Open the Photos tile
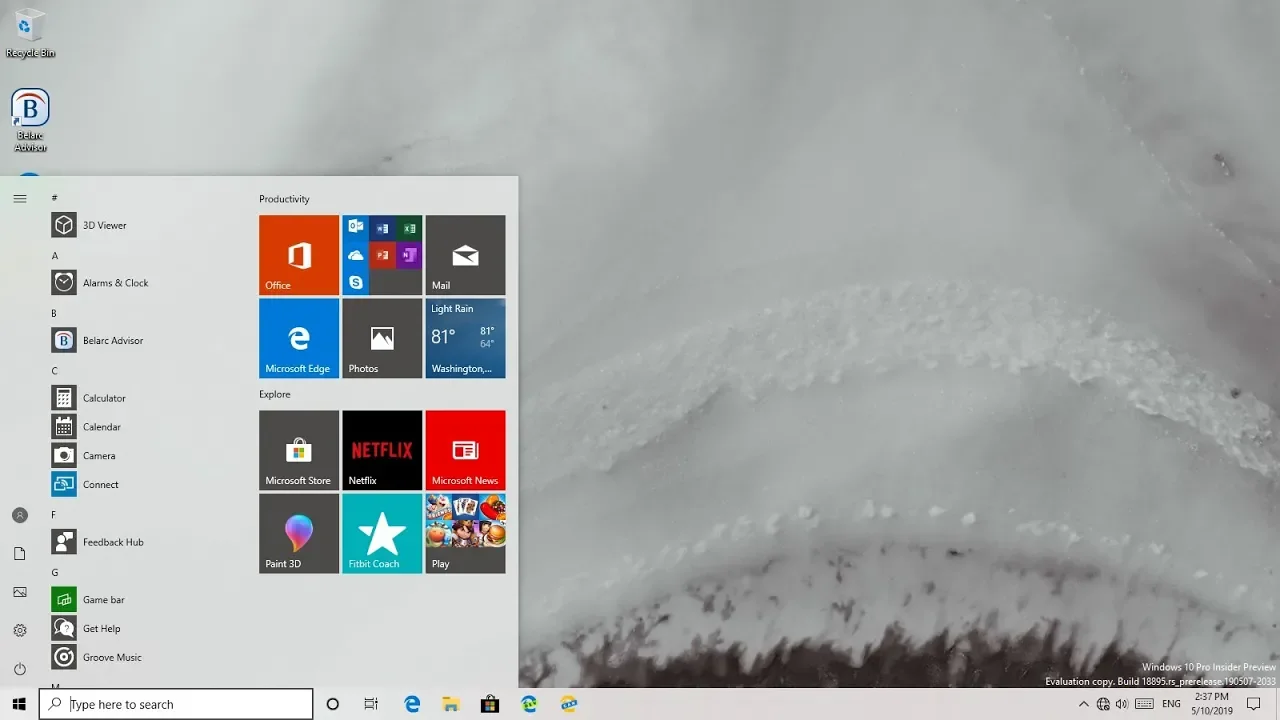Viewport: 1280px width, 720px height. pos(382,338)
